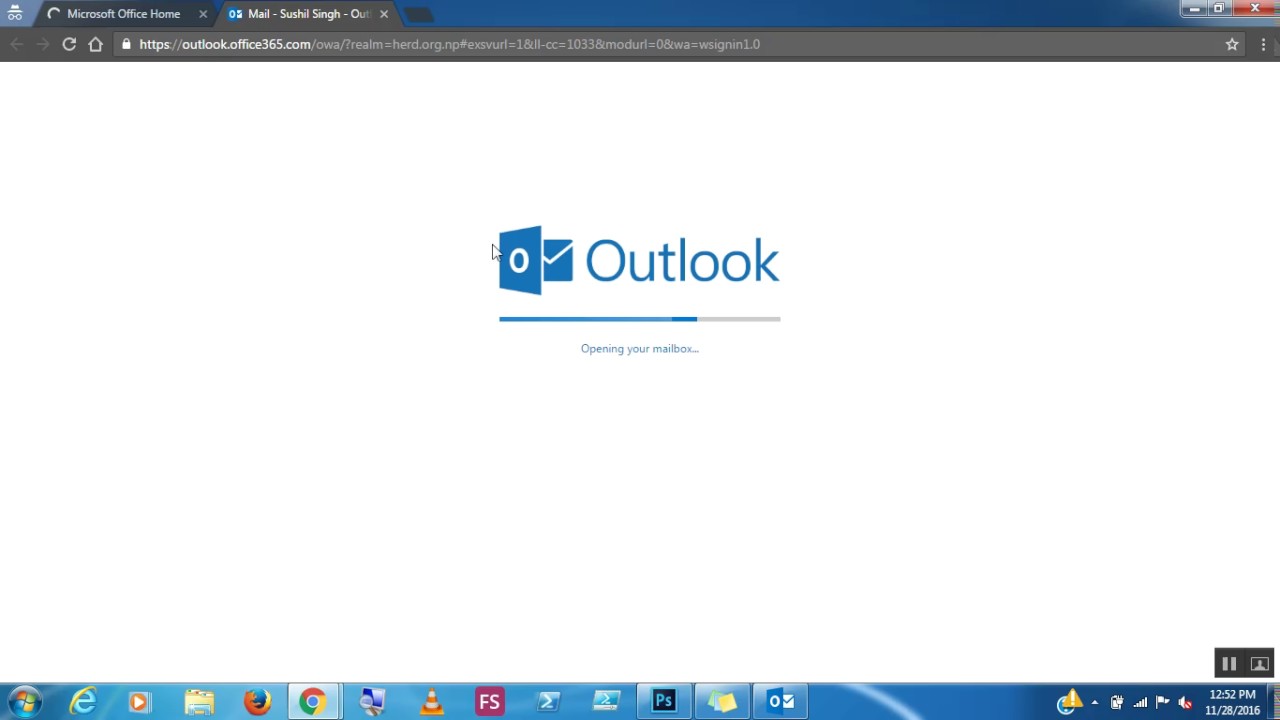Viewport: 1280px width, 720px height.
Task: Close the Mail - Sushil Singh tab
Action: [384, 14]
